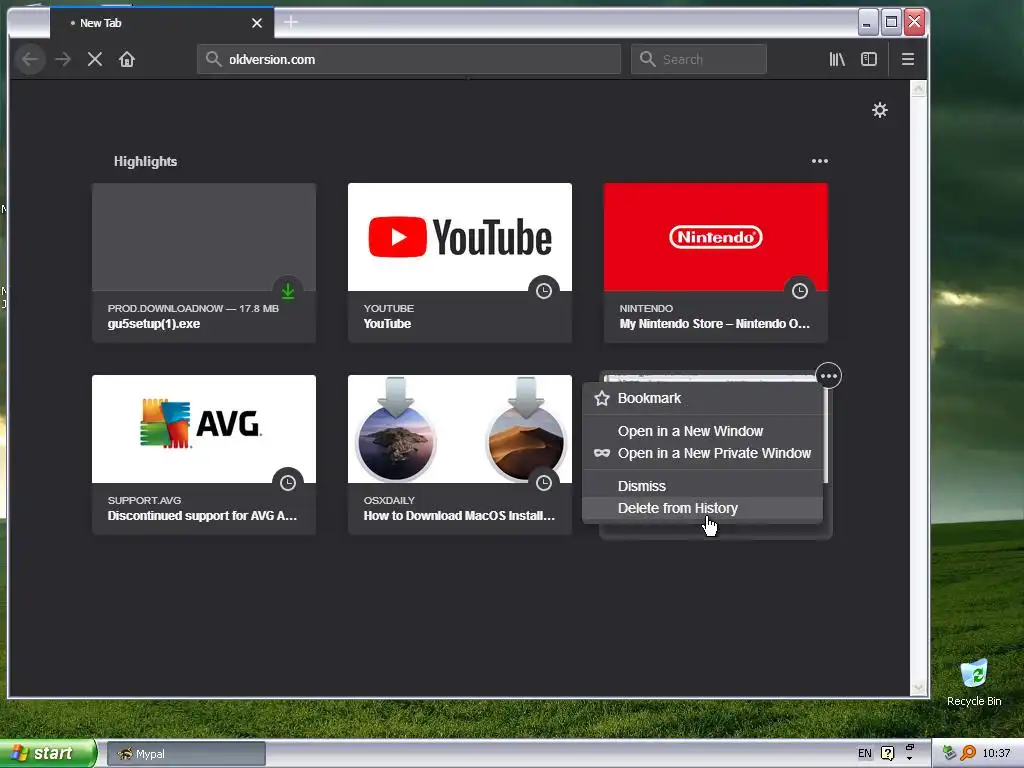Open the YouTube highlight thumbnail
The height and width of the screenshot is (768, 1024).
460,237
